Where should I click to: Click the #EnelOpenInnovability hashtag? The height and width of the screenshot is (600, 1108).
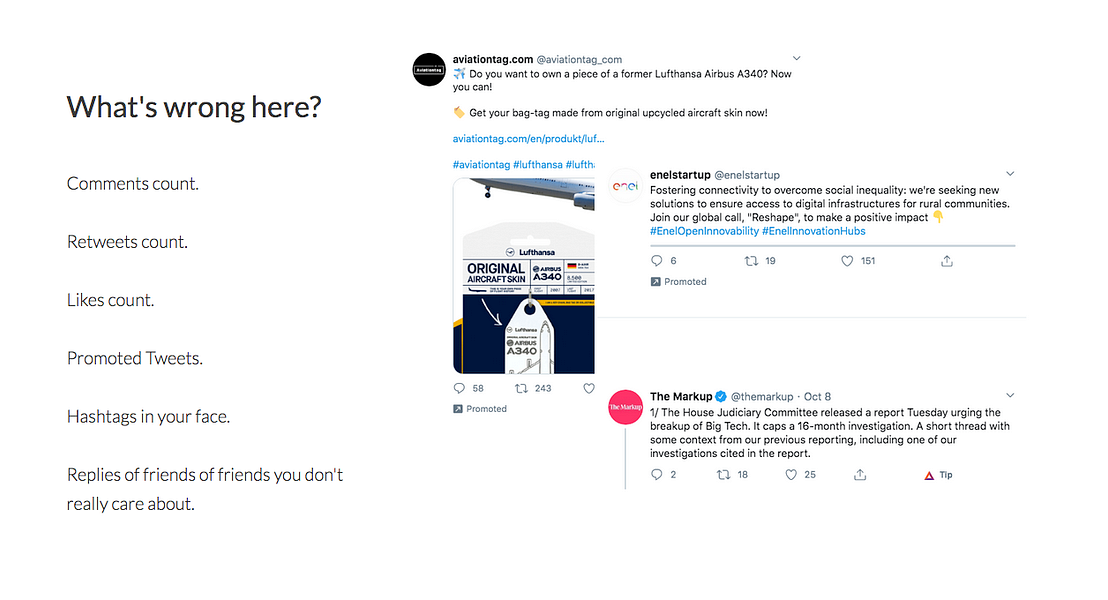(x=704, y=231)
